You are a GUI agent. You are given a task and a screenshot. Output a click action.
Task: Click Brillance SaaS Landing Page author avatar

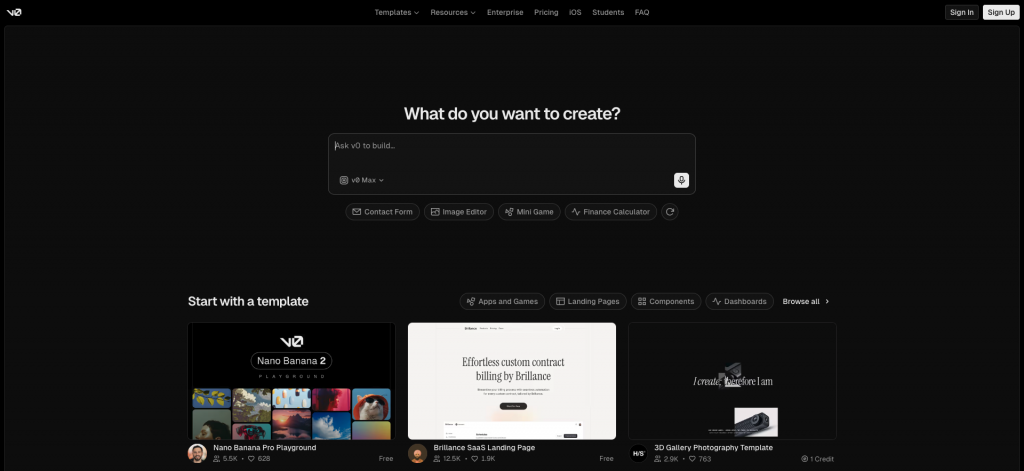click(x=417, y=453)
